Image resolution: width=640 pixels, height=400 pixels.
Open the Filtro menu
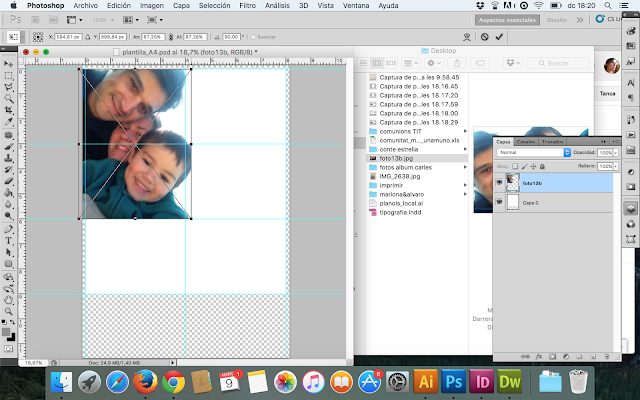tap(247, 5)
